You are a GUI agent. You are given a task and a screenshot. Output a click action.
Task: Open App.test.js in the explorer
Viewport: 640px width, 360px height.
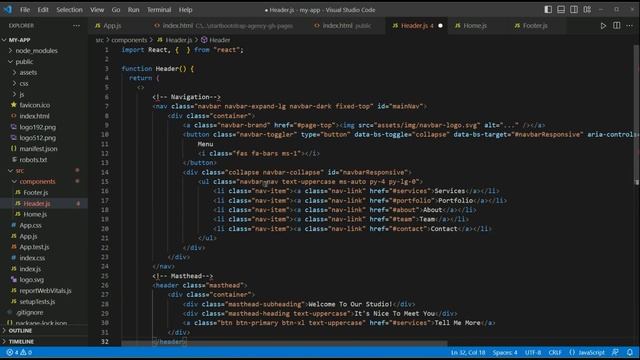point(44,247)
